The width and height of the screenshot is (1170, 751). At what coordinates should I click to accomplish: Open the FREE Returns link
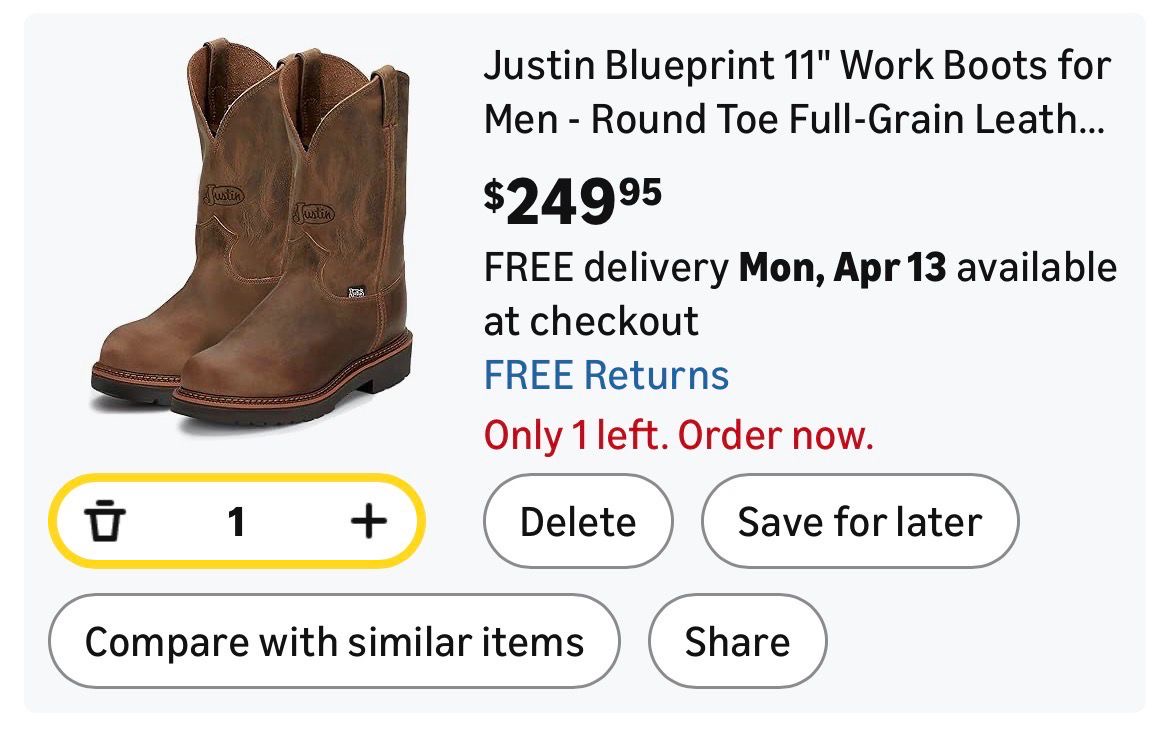coord(606,376)
